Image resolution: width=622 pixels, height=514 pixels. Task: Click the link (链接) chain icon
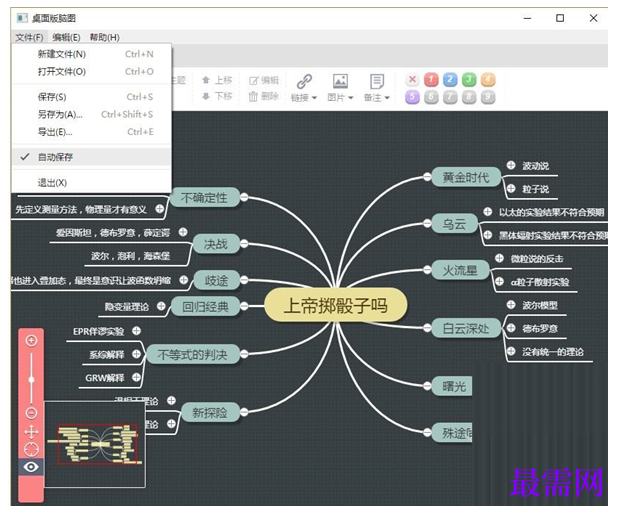click(x=304, y=81)
